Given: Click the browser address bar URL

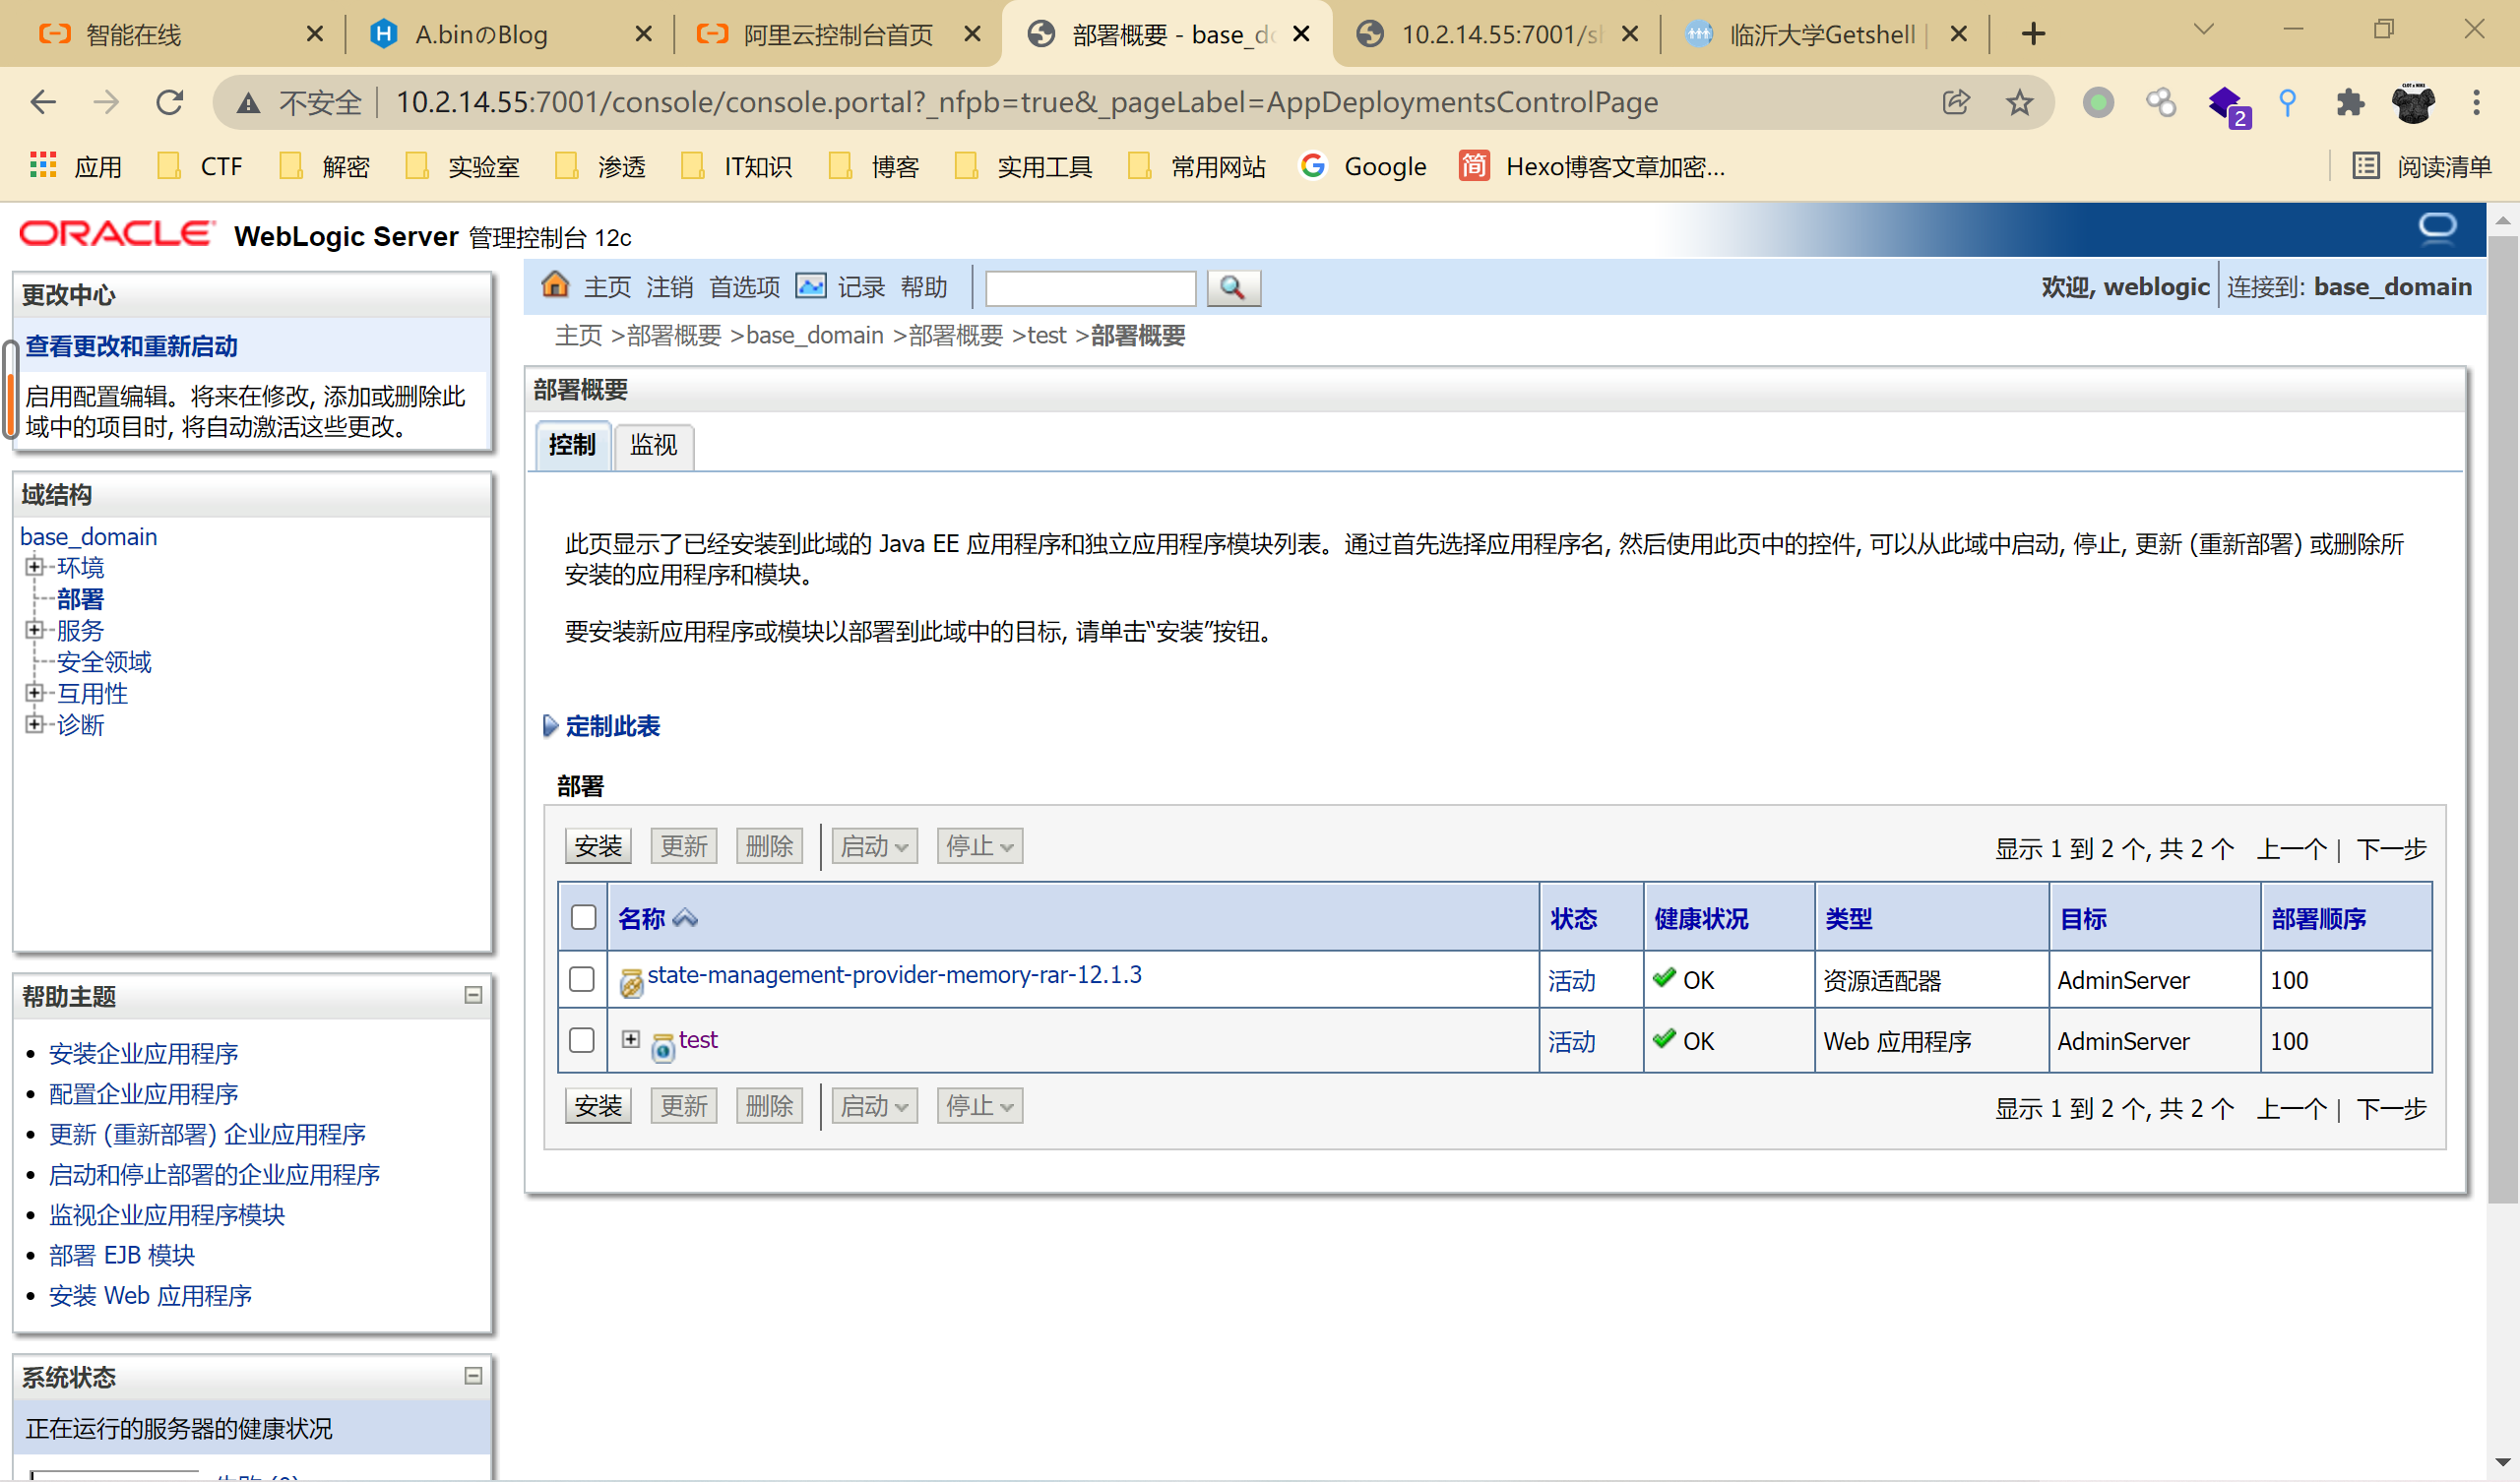Looking at the screenshot, I should coord(1027,102).
